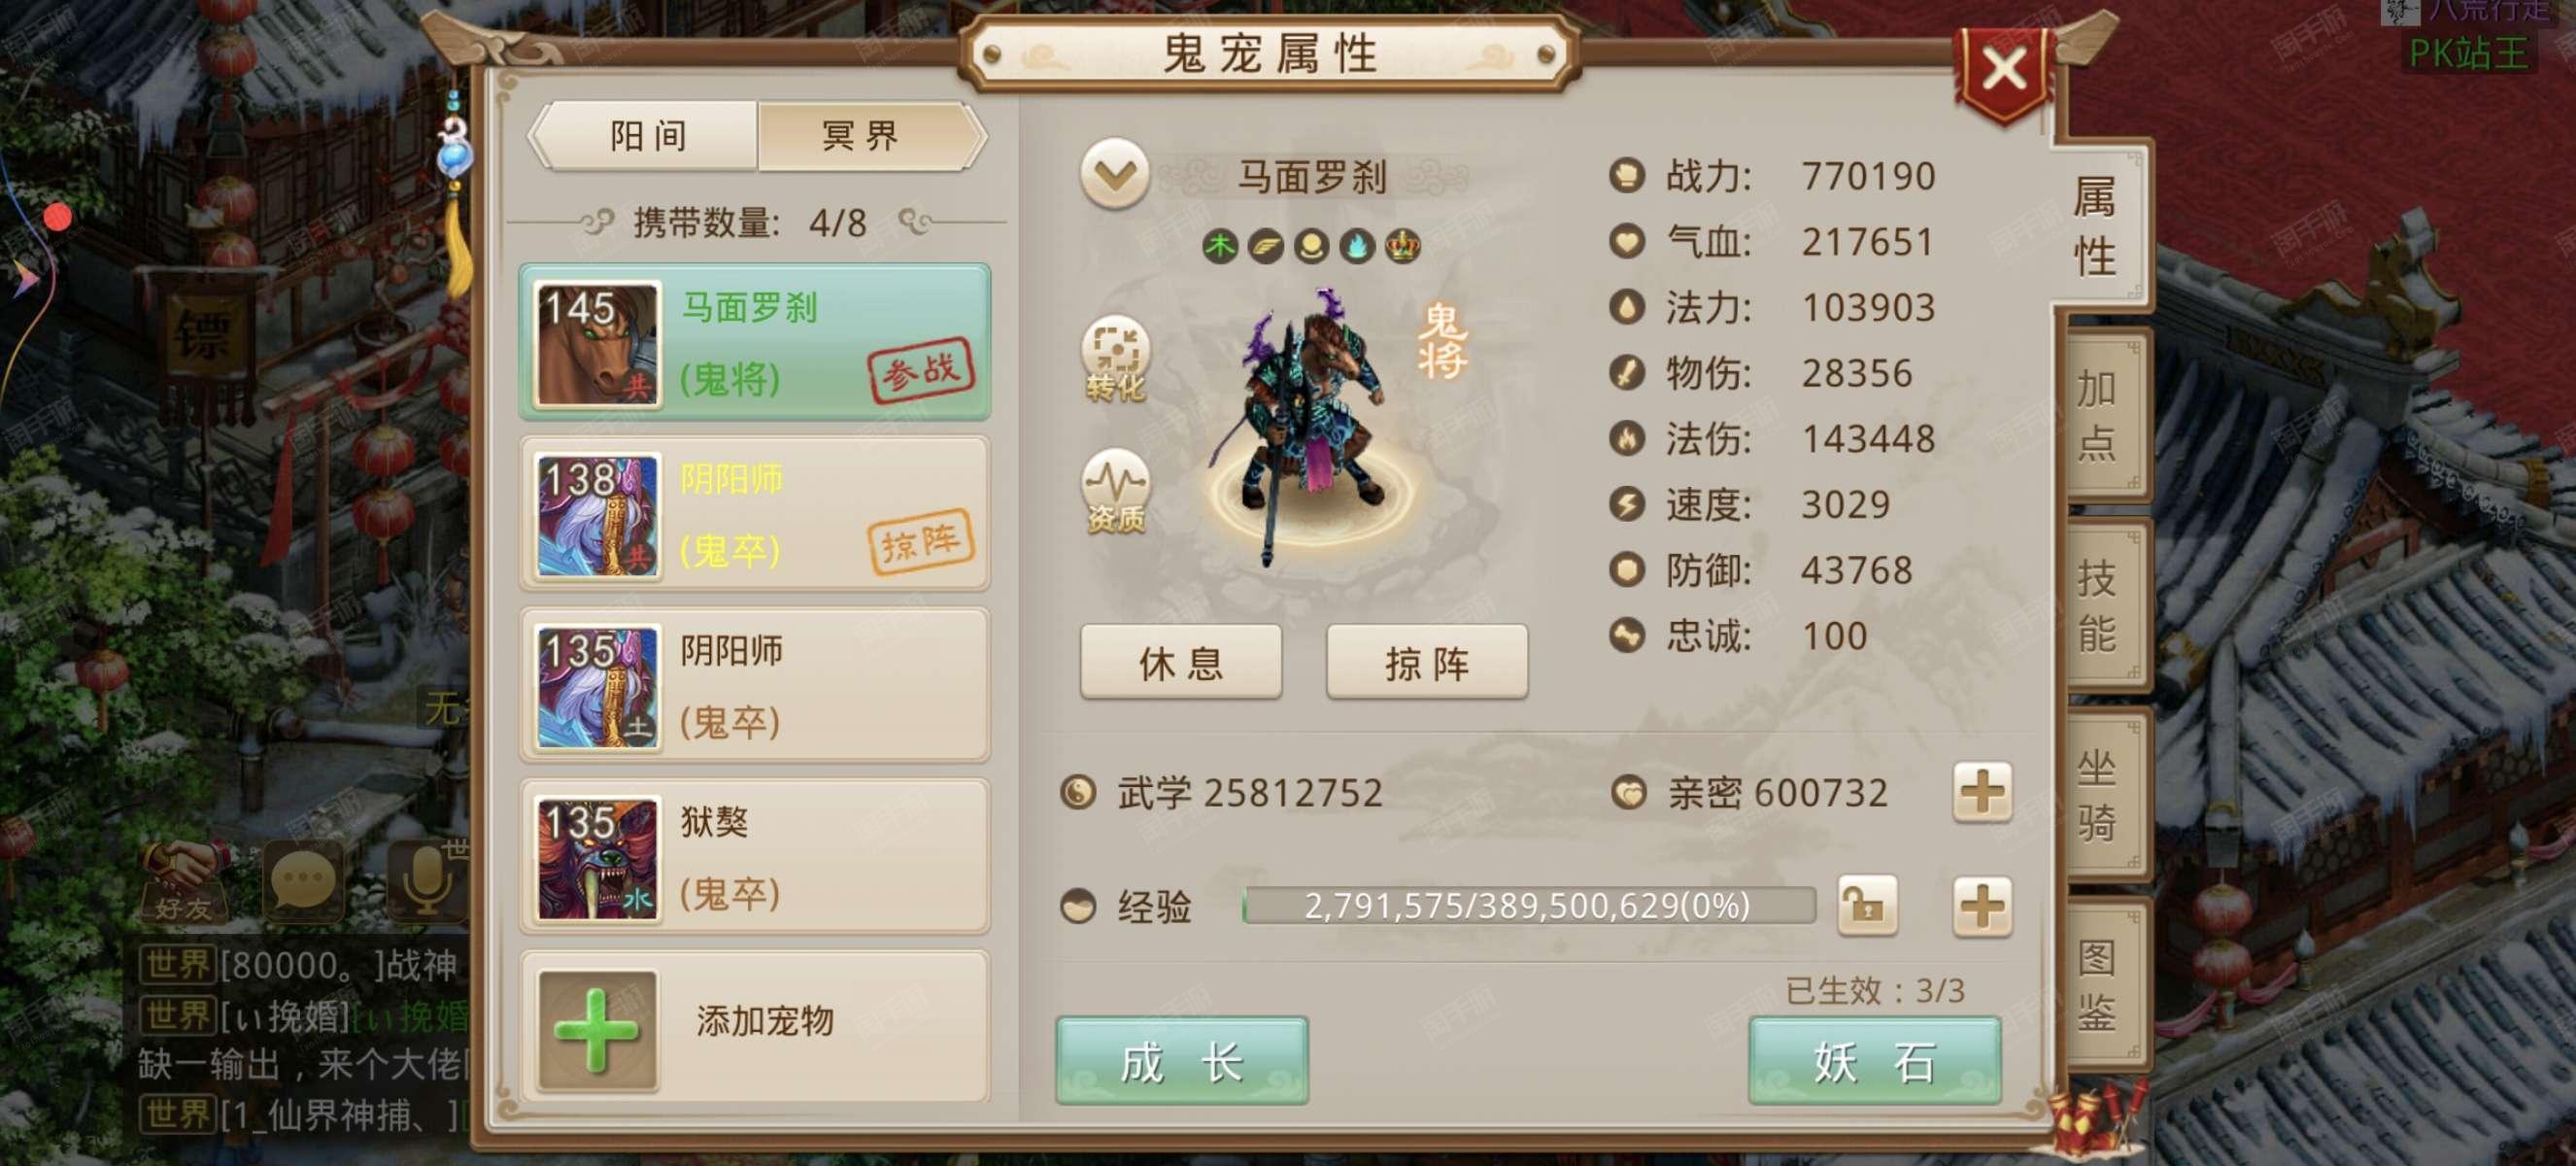Expand the dropdown arrow beside 马面罗刹
The image size is (2576, 1166).
pyautogui.click(x=1114, y=175)
